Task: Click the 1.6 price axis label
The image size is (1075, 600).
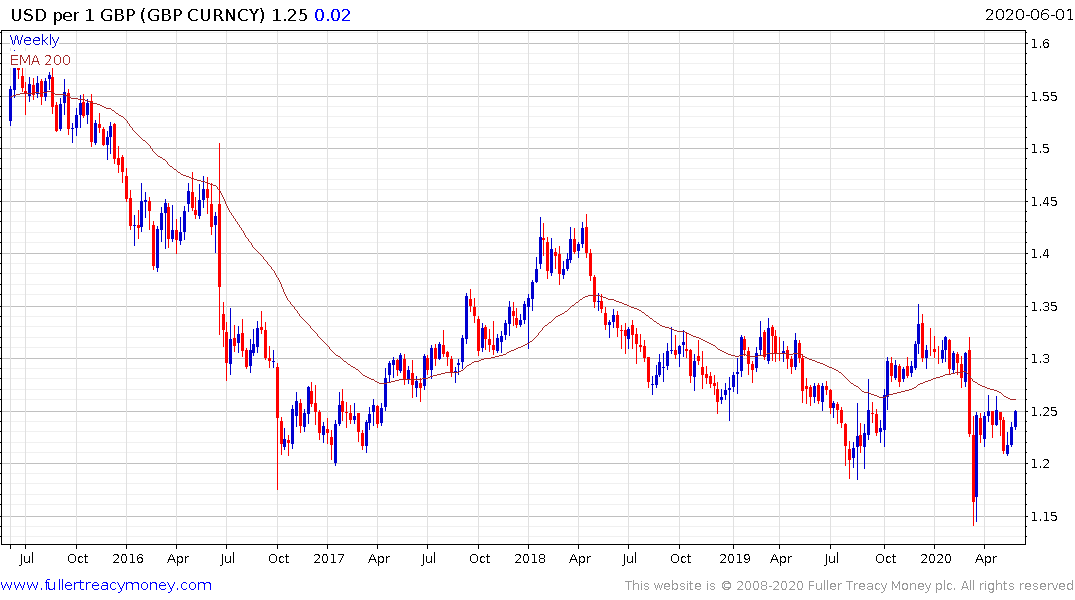Action: (1040, 43)
